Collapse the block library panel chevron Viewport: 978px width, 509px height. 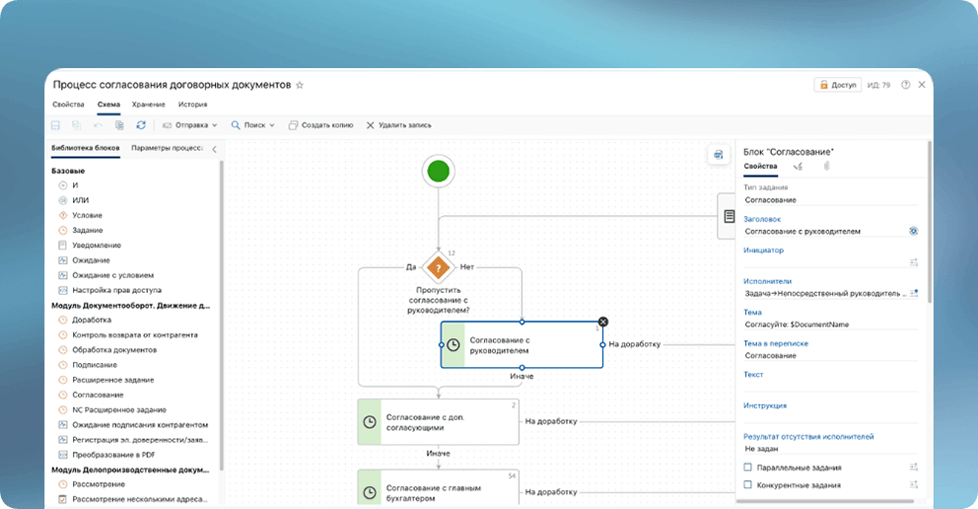click(214, 149)
